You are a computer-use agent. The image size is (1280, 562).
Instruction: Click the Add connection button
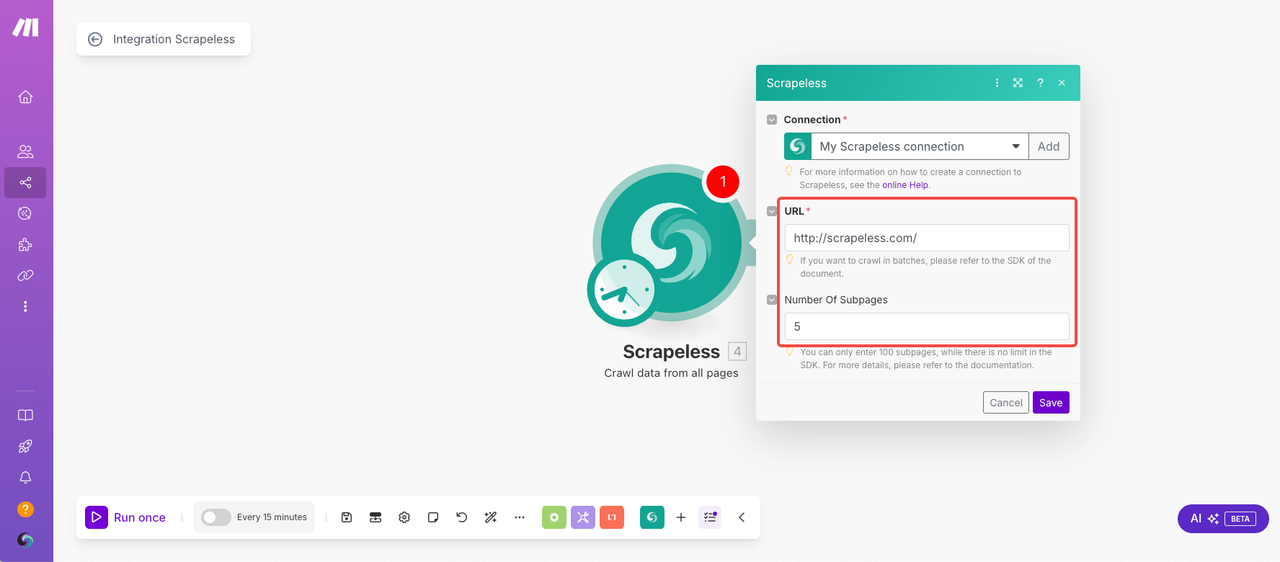pyautogui.click(x=1048, y=146)
